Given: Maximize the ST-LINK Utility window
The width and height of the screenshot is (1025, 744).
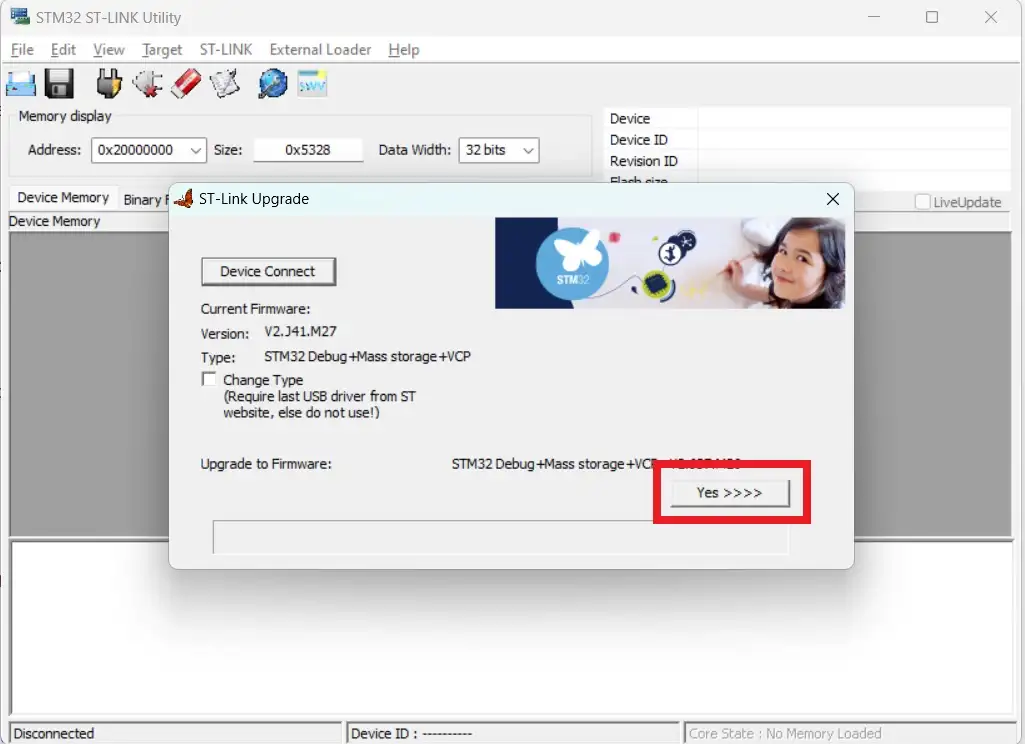Looking at the screenshot, I should (932, 18).
